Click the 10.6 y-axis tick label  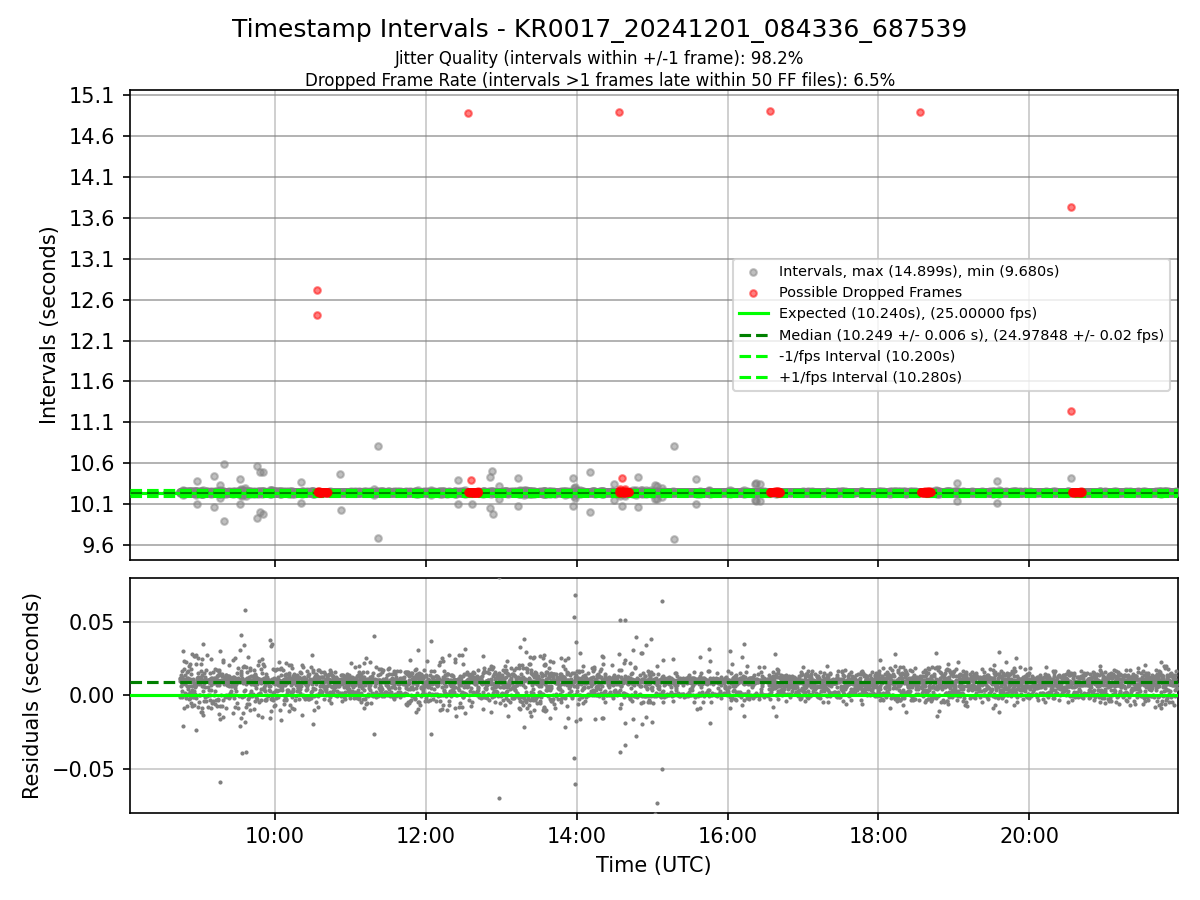92,464
